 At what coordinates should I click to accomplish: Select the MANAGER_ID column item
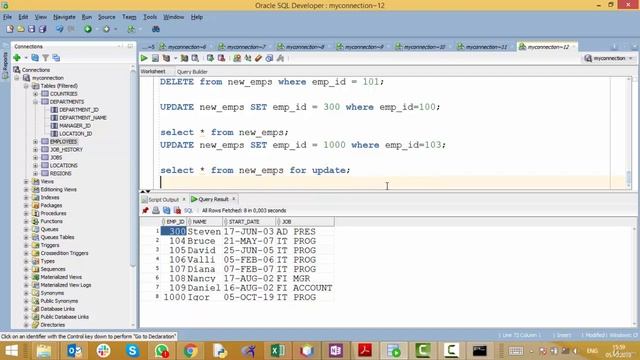(x=75, y=126)
